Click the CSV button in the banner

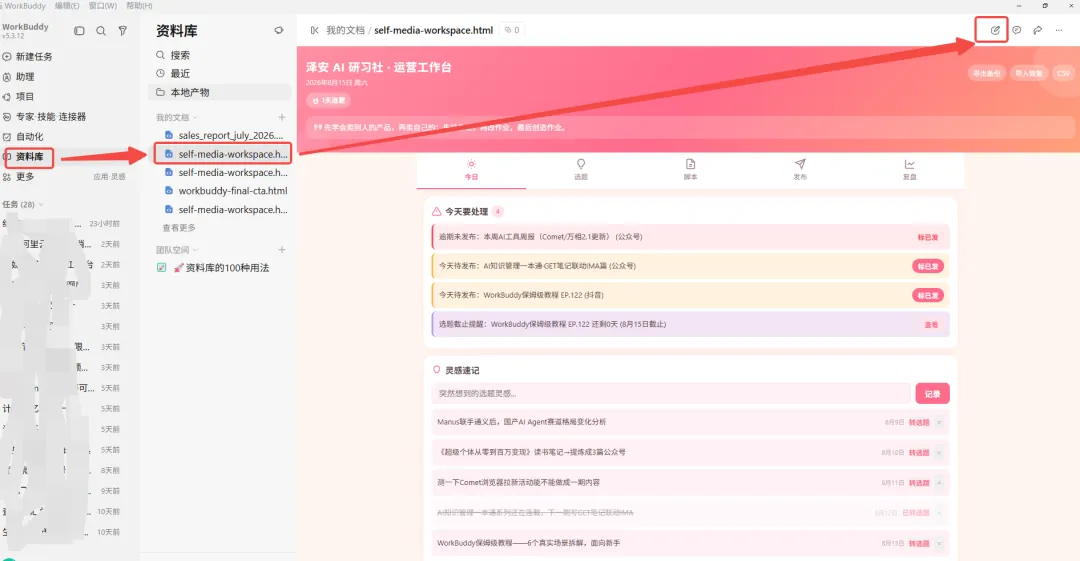click(x=1063, y=73)
